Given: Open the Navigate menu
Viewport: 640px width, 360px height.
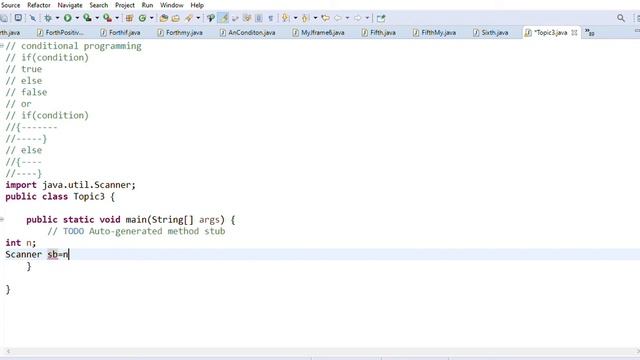Looking at the screenshot, I should point(70,5).
